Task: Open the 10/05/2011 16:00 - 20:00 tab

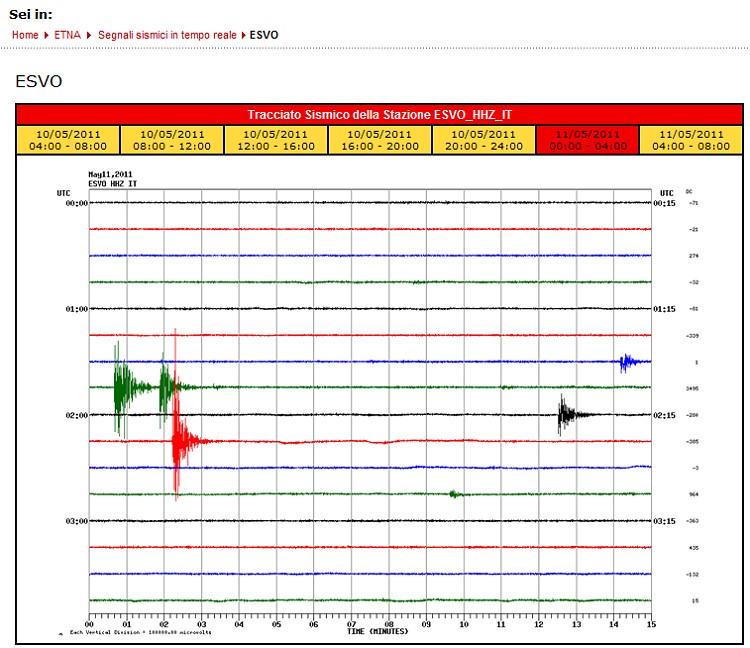Action: [x=380, y=140]
